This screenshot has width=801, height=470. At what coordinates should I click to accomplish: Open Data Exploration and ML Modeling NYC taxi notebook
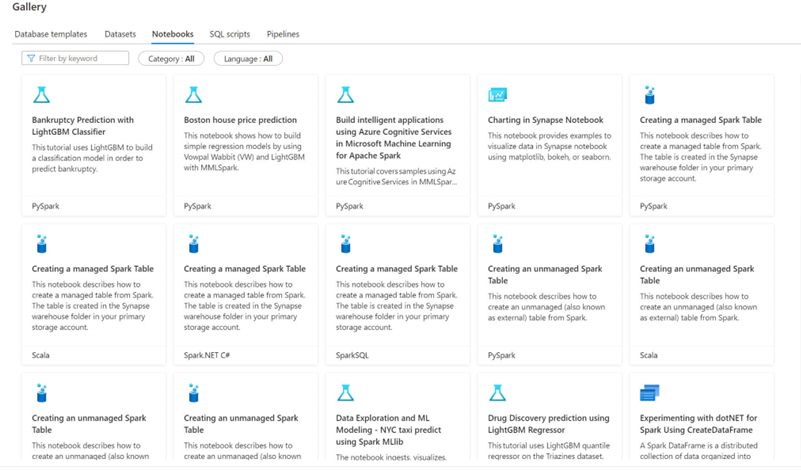pyautogui.click(x=388, y=430)
